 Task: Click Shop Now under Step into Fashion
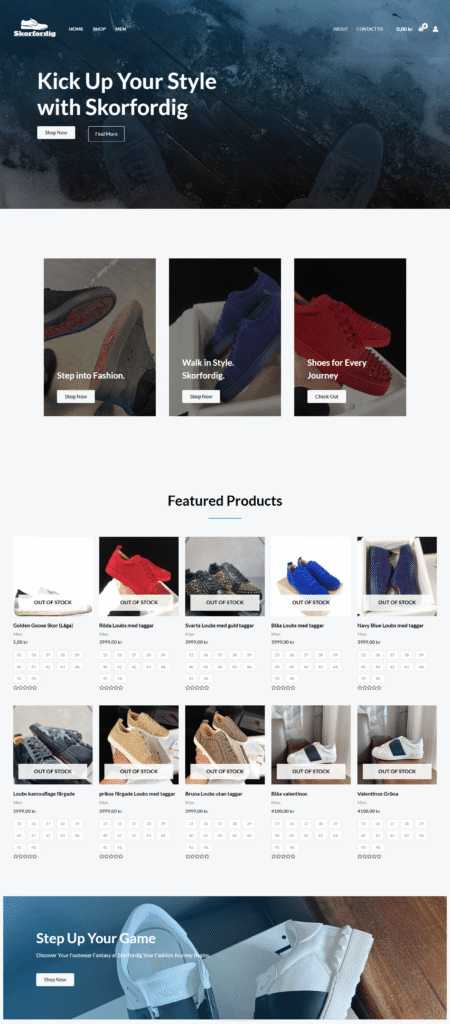click(x=76, y=396)
